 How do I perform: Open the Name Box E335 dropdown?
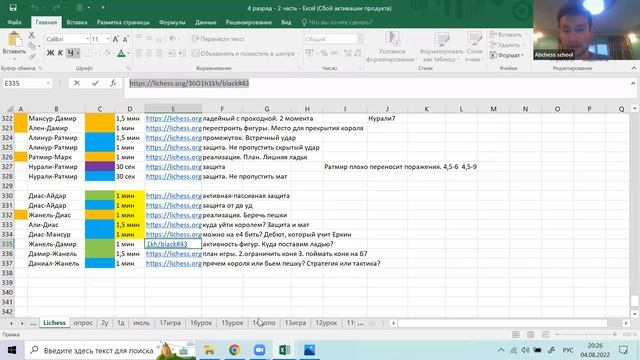click(48, 83)
